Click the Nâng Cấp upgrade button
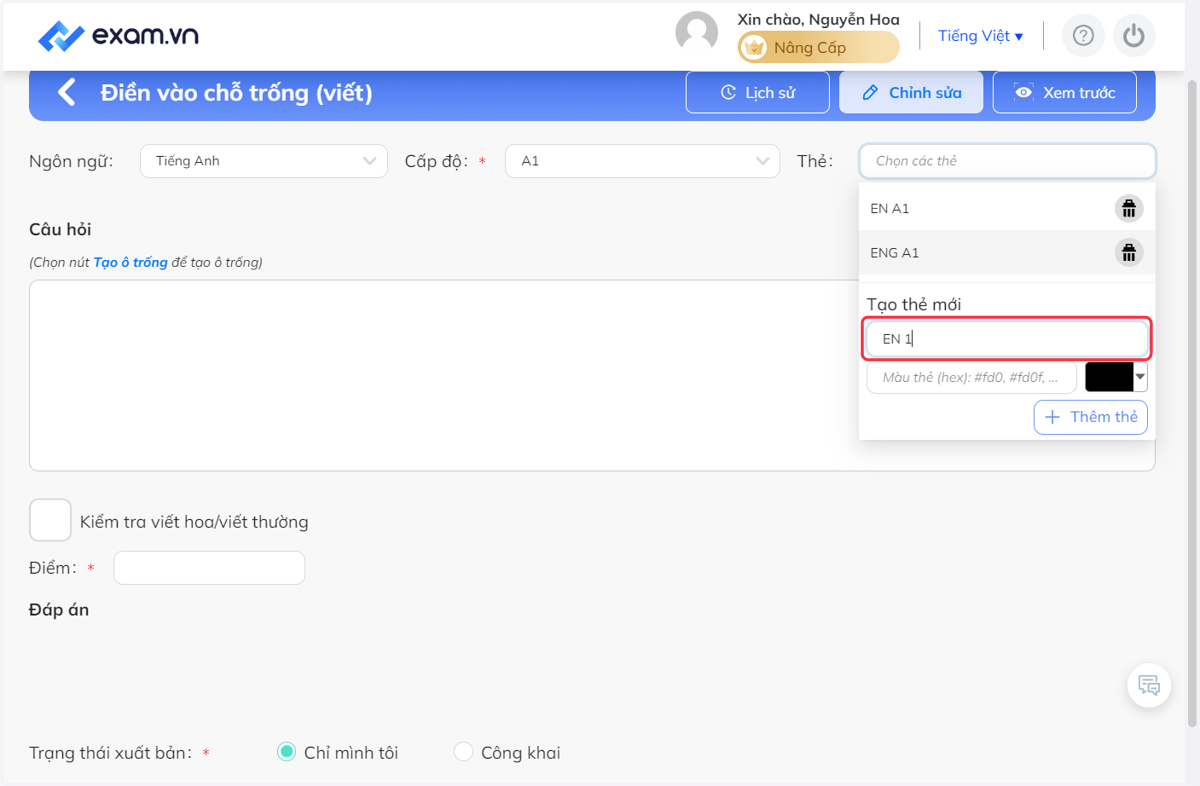The width and height of the screenshot is (1200, 786). coord(819,47)
